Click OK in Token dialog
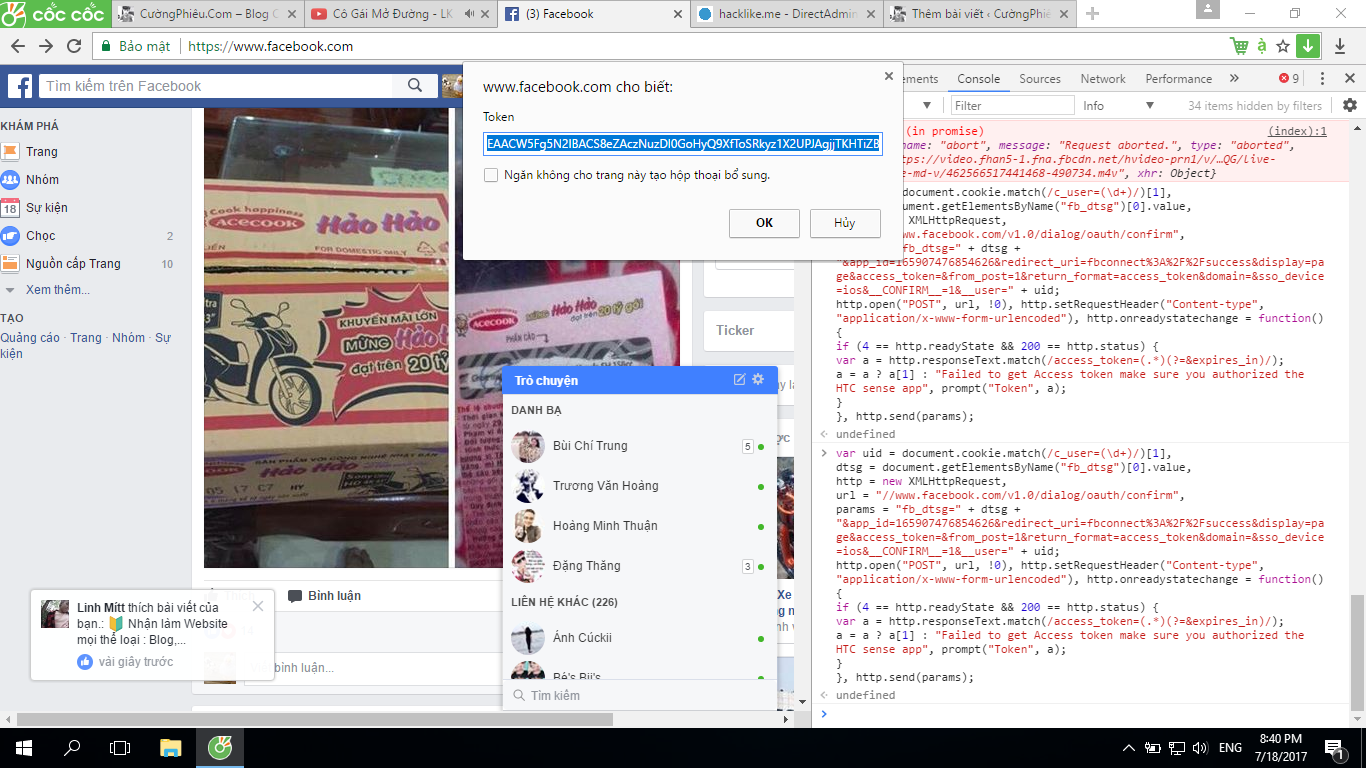Viewport: 1366px width, 768px height. point(764,223)
